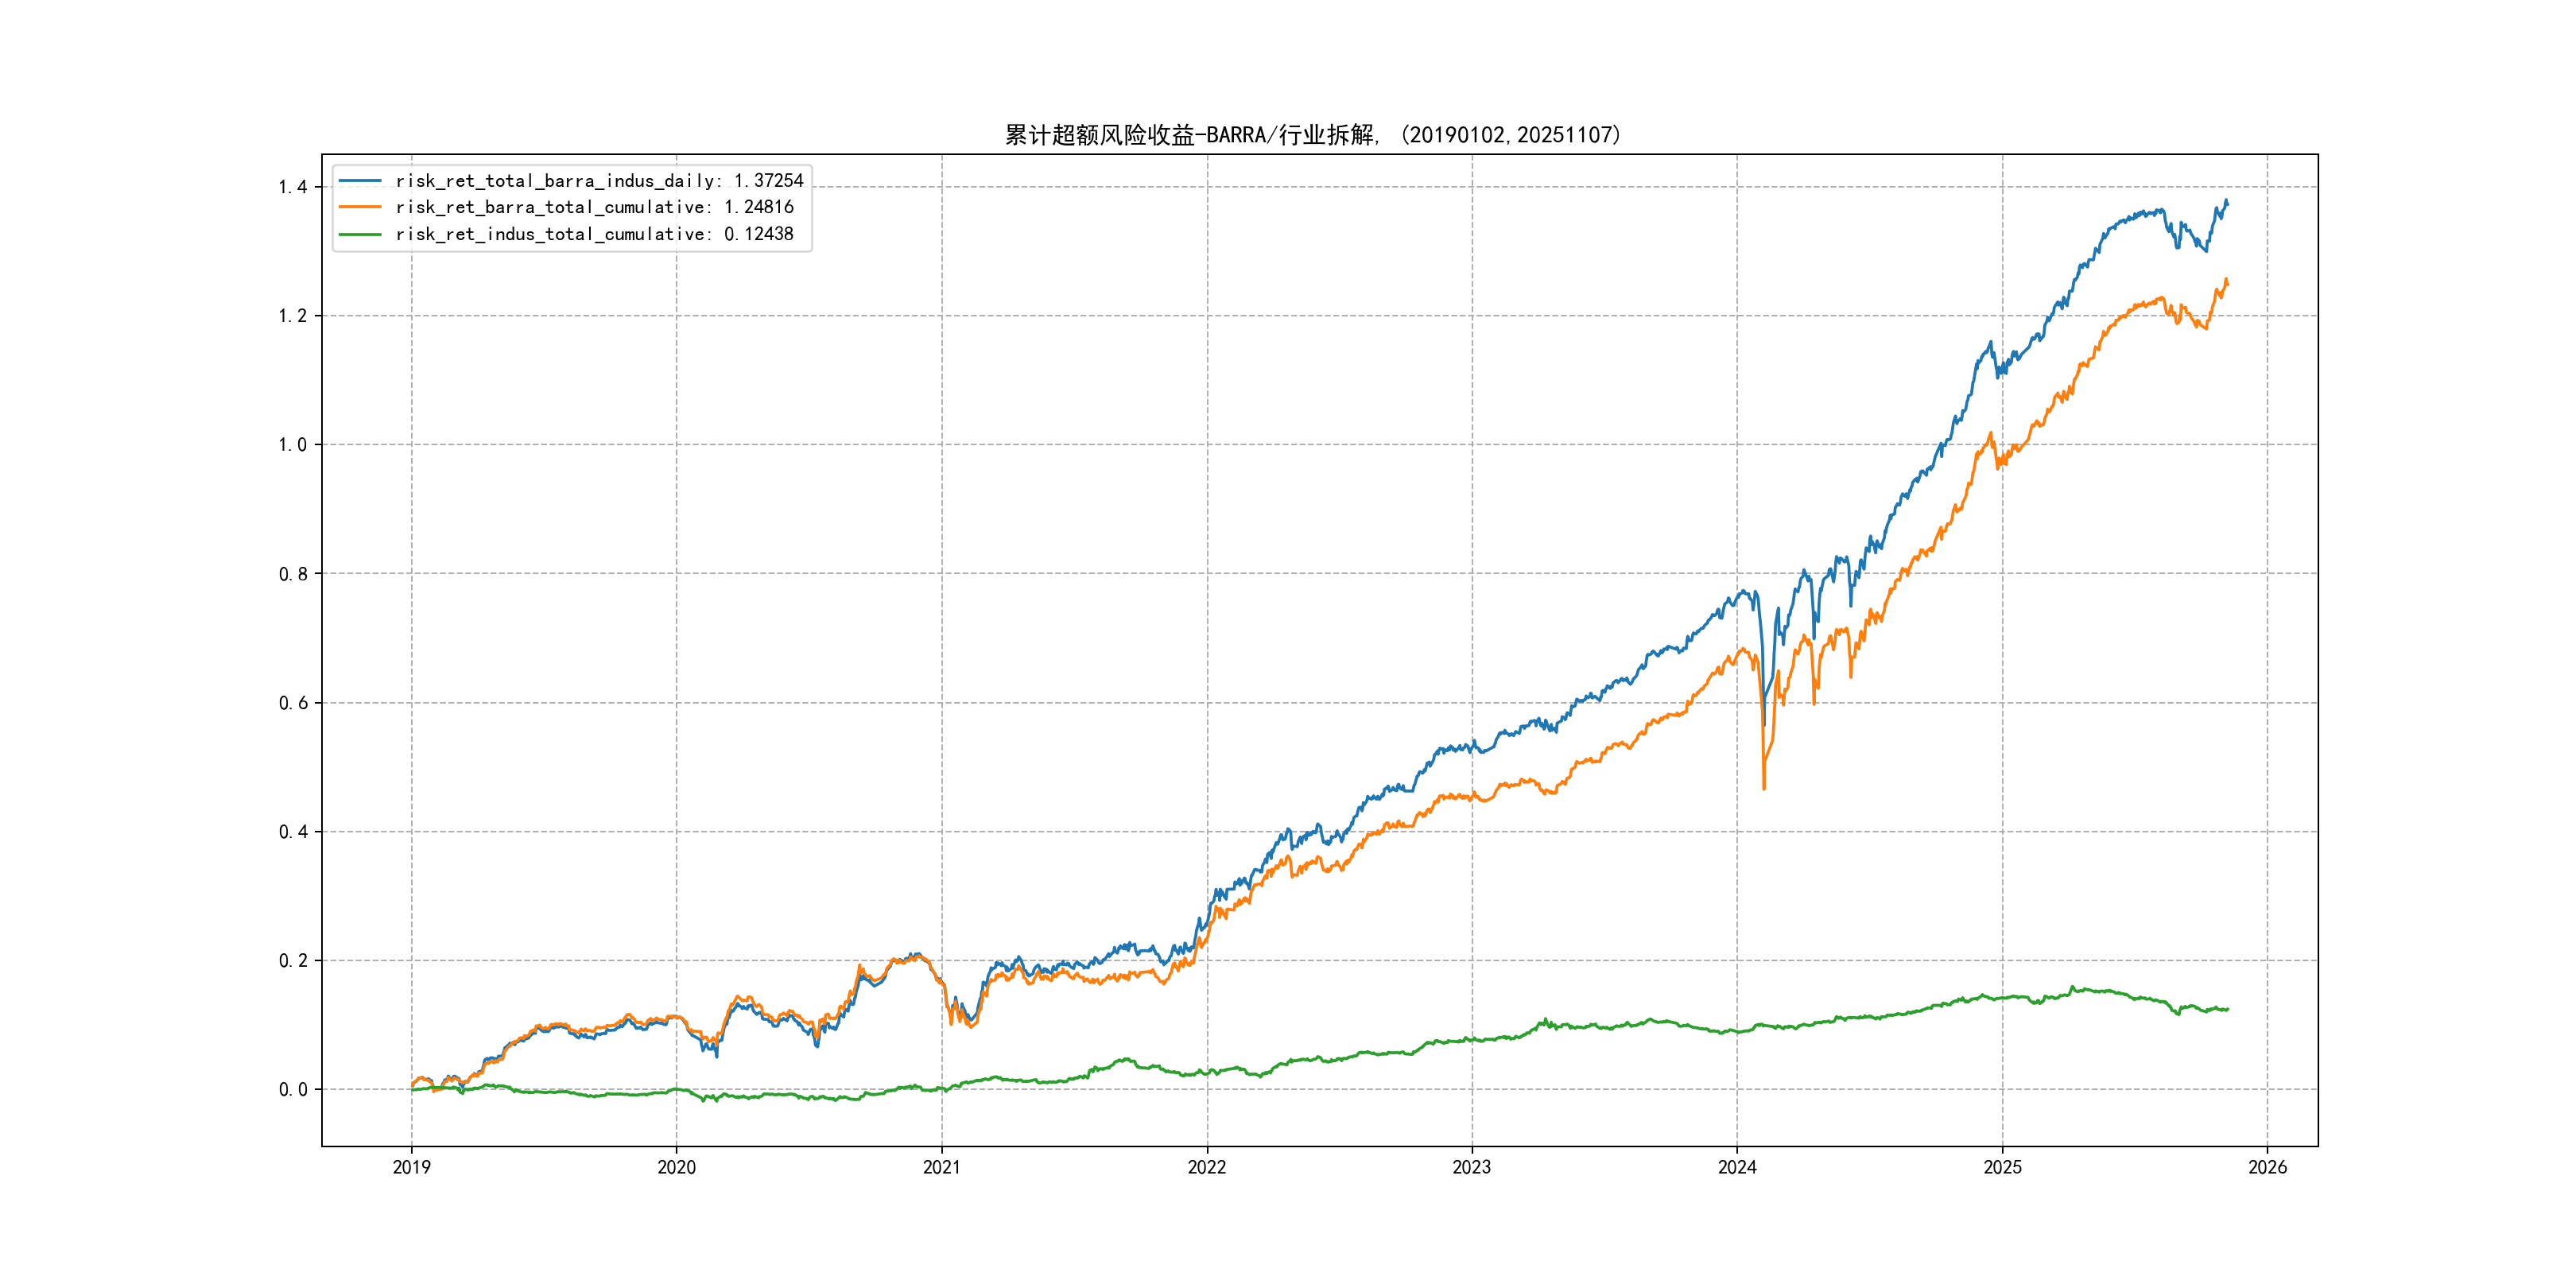Click the 0.0 y-axis tick label

point(292,1090)
